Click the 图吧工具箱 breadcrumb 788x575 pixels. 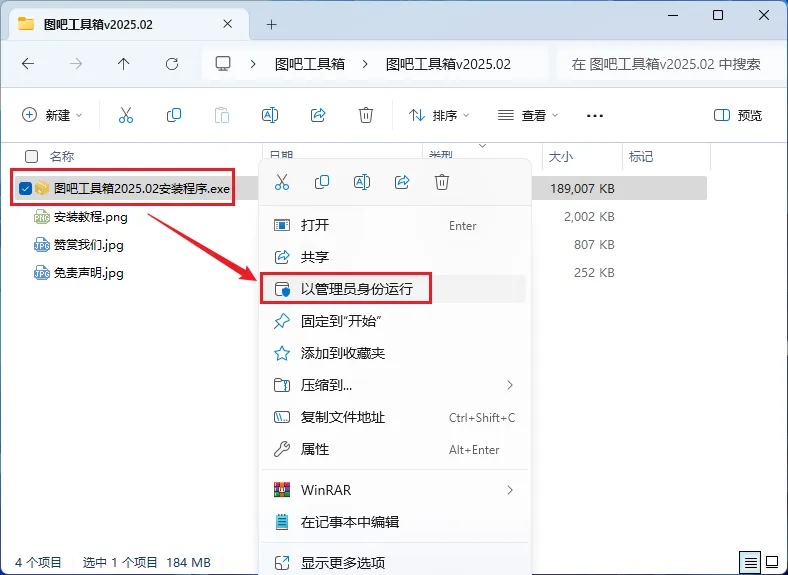pyautogui.click(x=310, y=64)
